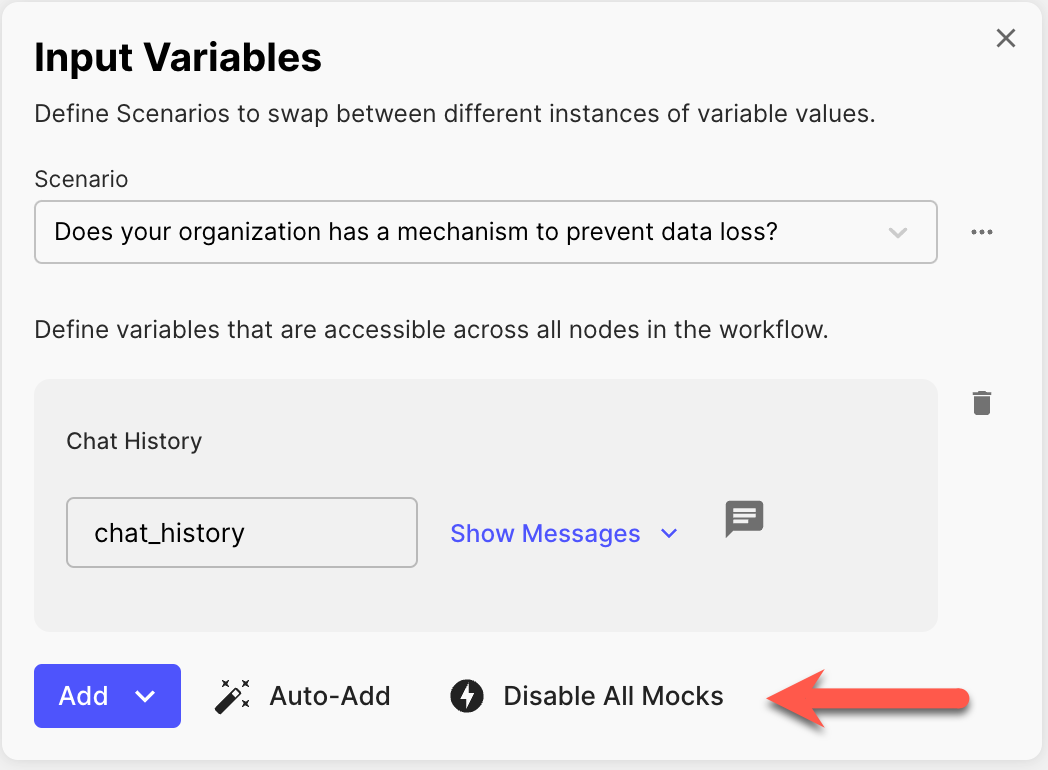Click the lightning bolt mocks icon
This screenshot has width=1048, height=770.
(467, 696)
